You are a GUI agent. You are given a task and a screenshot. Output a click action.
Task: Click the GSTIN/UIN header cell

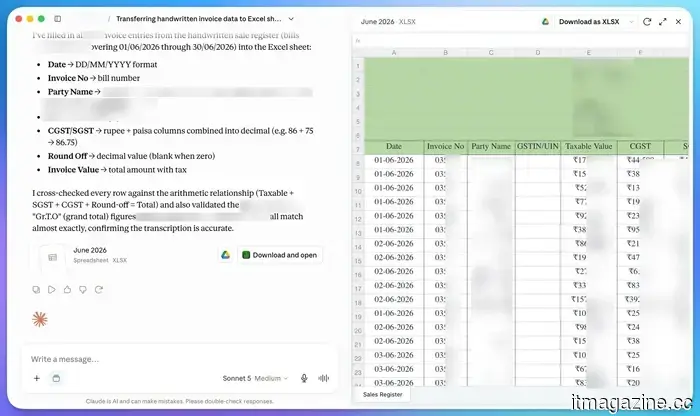538,146
